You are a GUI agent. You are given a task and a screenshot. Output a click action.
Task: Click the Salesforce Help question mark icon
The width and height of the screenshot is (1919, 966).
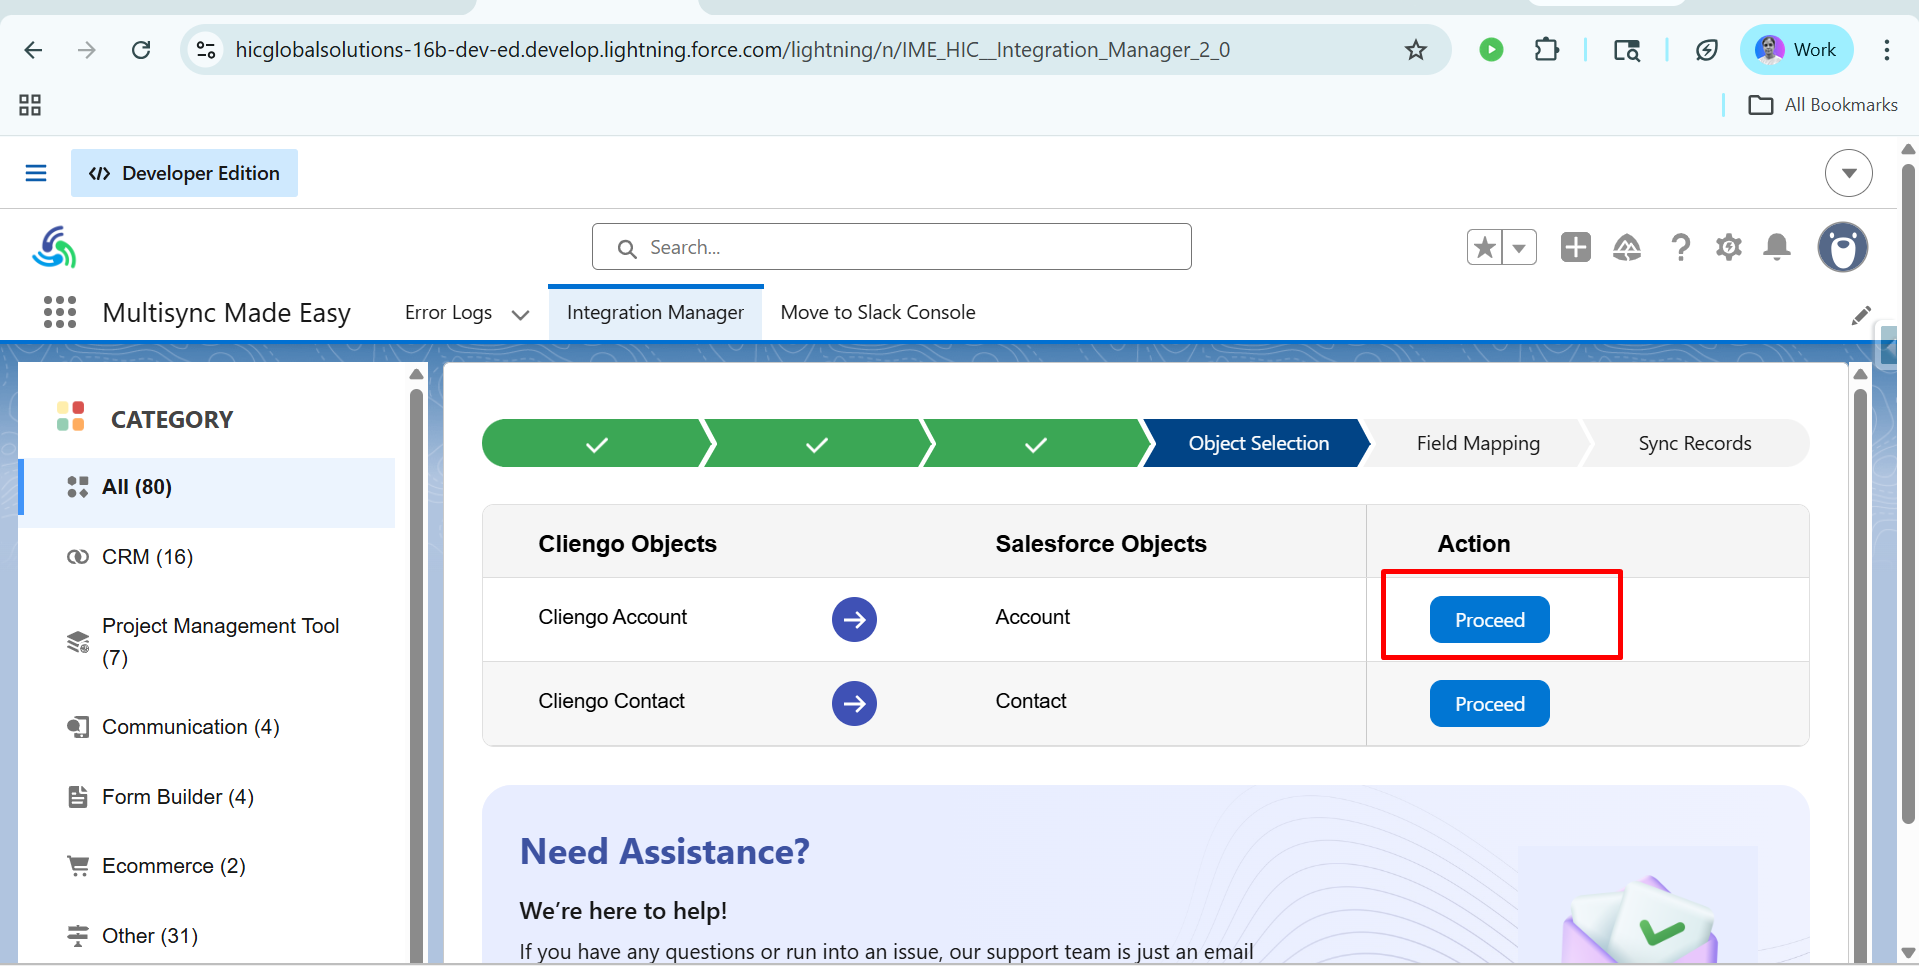[x=1680, y=247]
